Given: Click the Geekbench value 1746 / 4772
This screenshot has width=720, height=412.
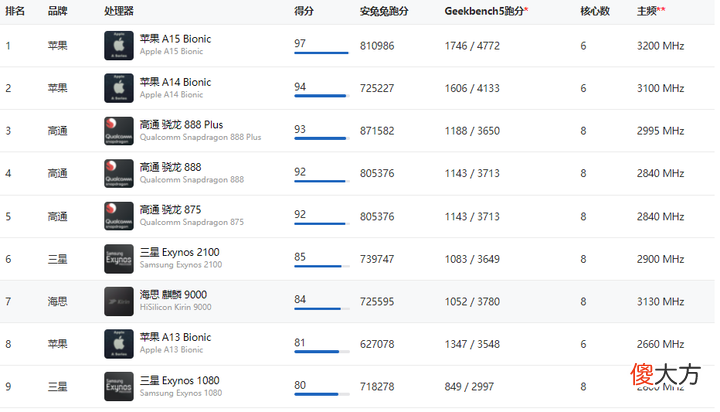Looking at the screenshot, I should tap(472, 46).
